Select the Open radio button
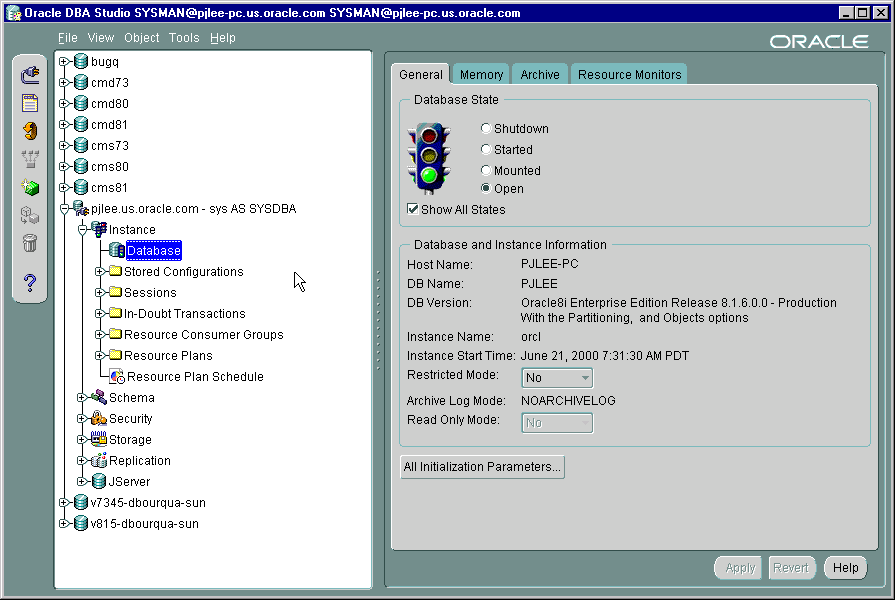The height and width of the screenshot is (600, 895). [486, 188]
